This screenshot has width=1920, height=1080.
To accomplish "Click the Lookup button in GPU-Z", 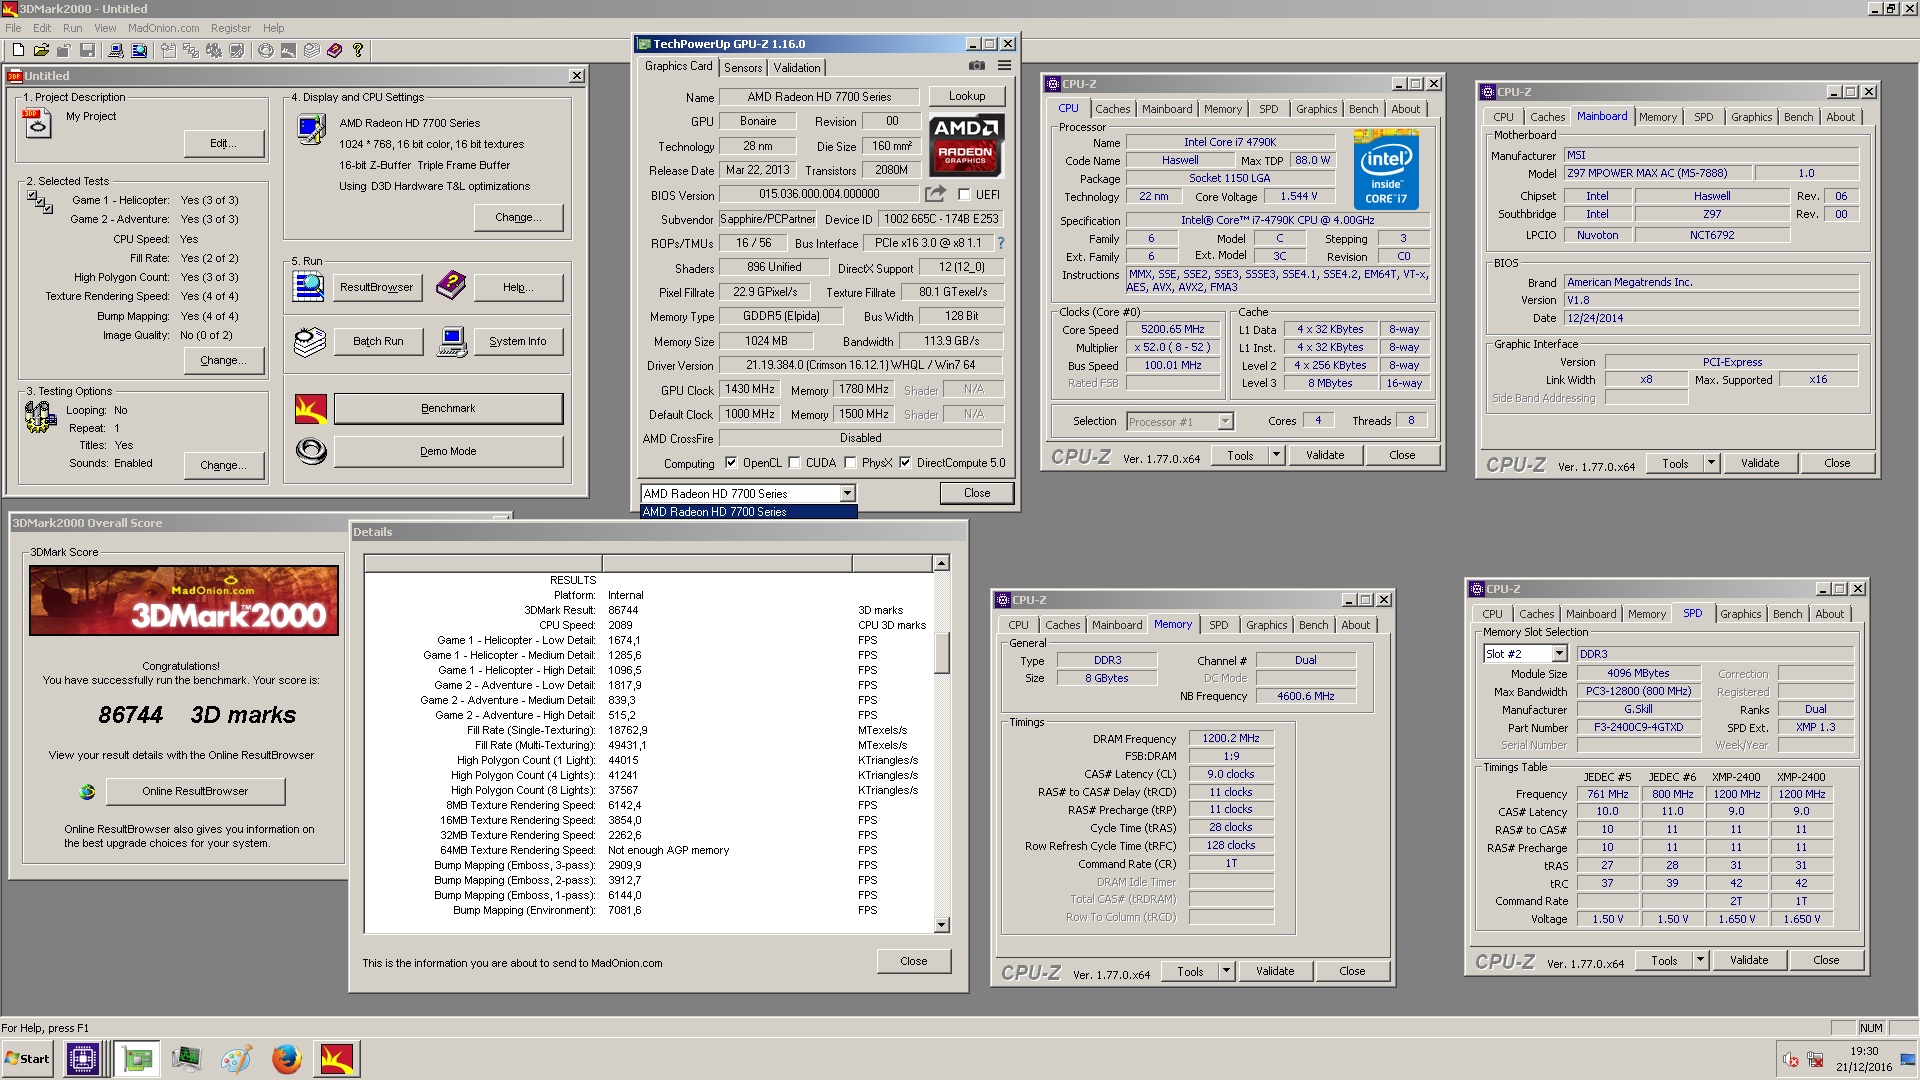I will 967,96.
